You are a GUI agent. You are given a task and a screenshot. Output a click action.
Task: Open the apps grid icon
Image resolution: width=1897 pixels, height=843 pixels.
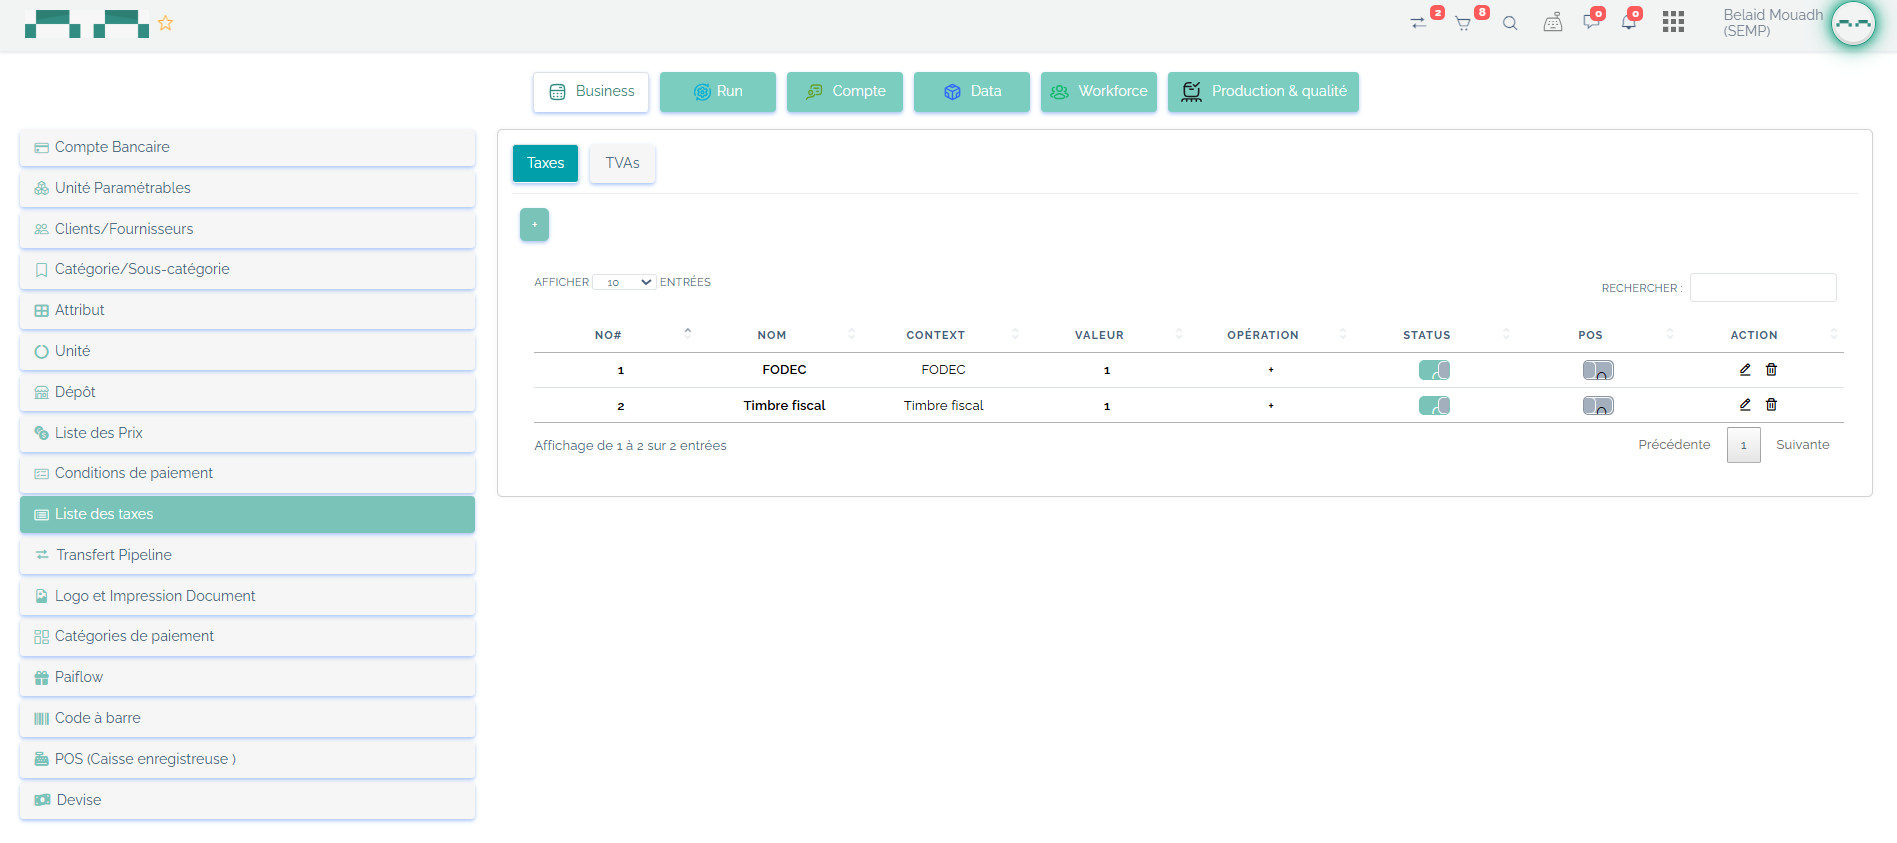pyautogui.click(x=1674, y=22)
